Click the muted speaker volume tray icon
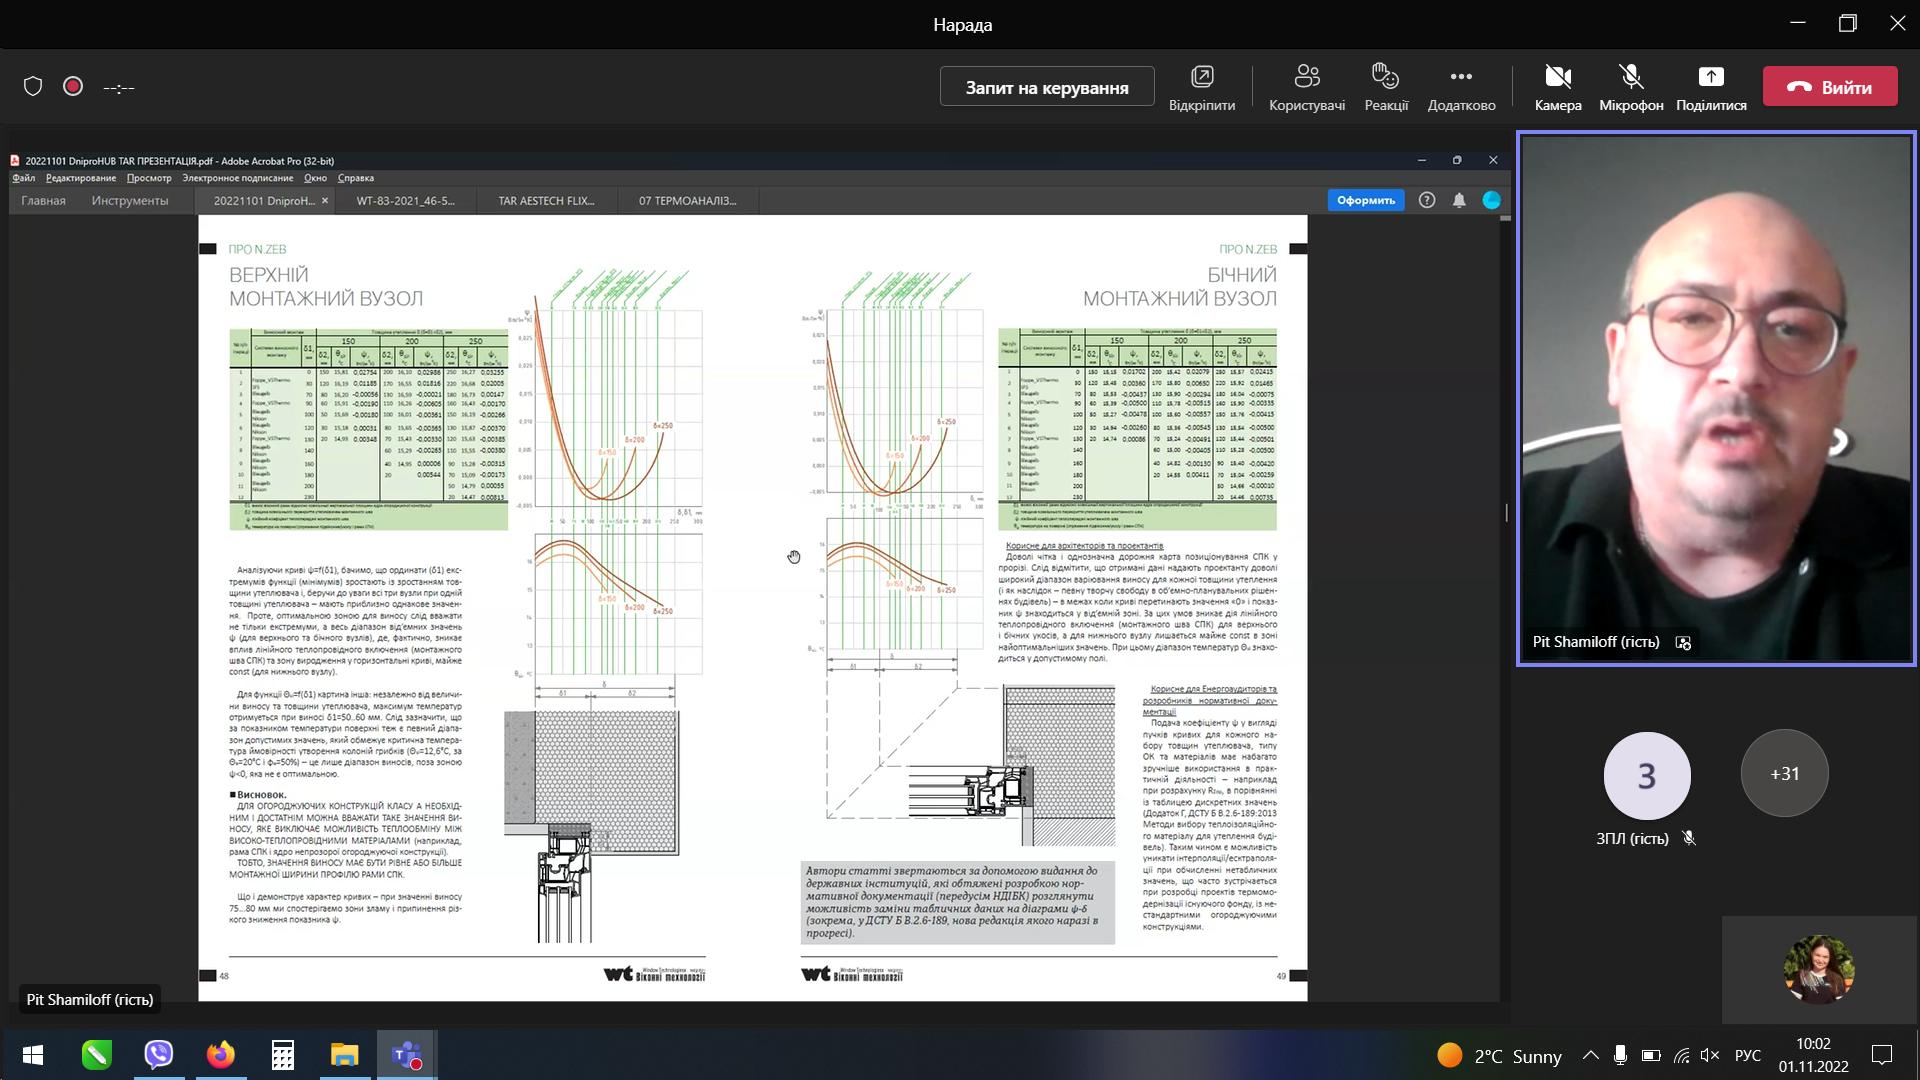The image size is (1920, 1080). 1710,1056
